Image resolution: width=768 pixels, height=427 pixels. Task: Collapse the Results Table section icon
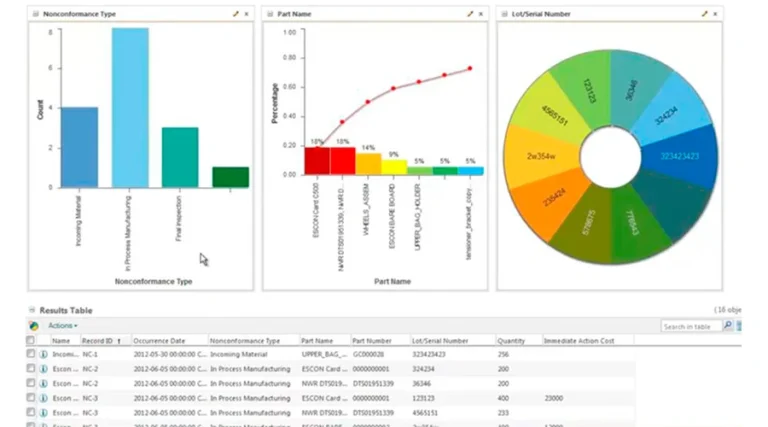(x=32, y=310)
